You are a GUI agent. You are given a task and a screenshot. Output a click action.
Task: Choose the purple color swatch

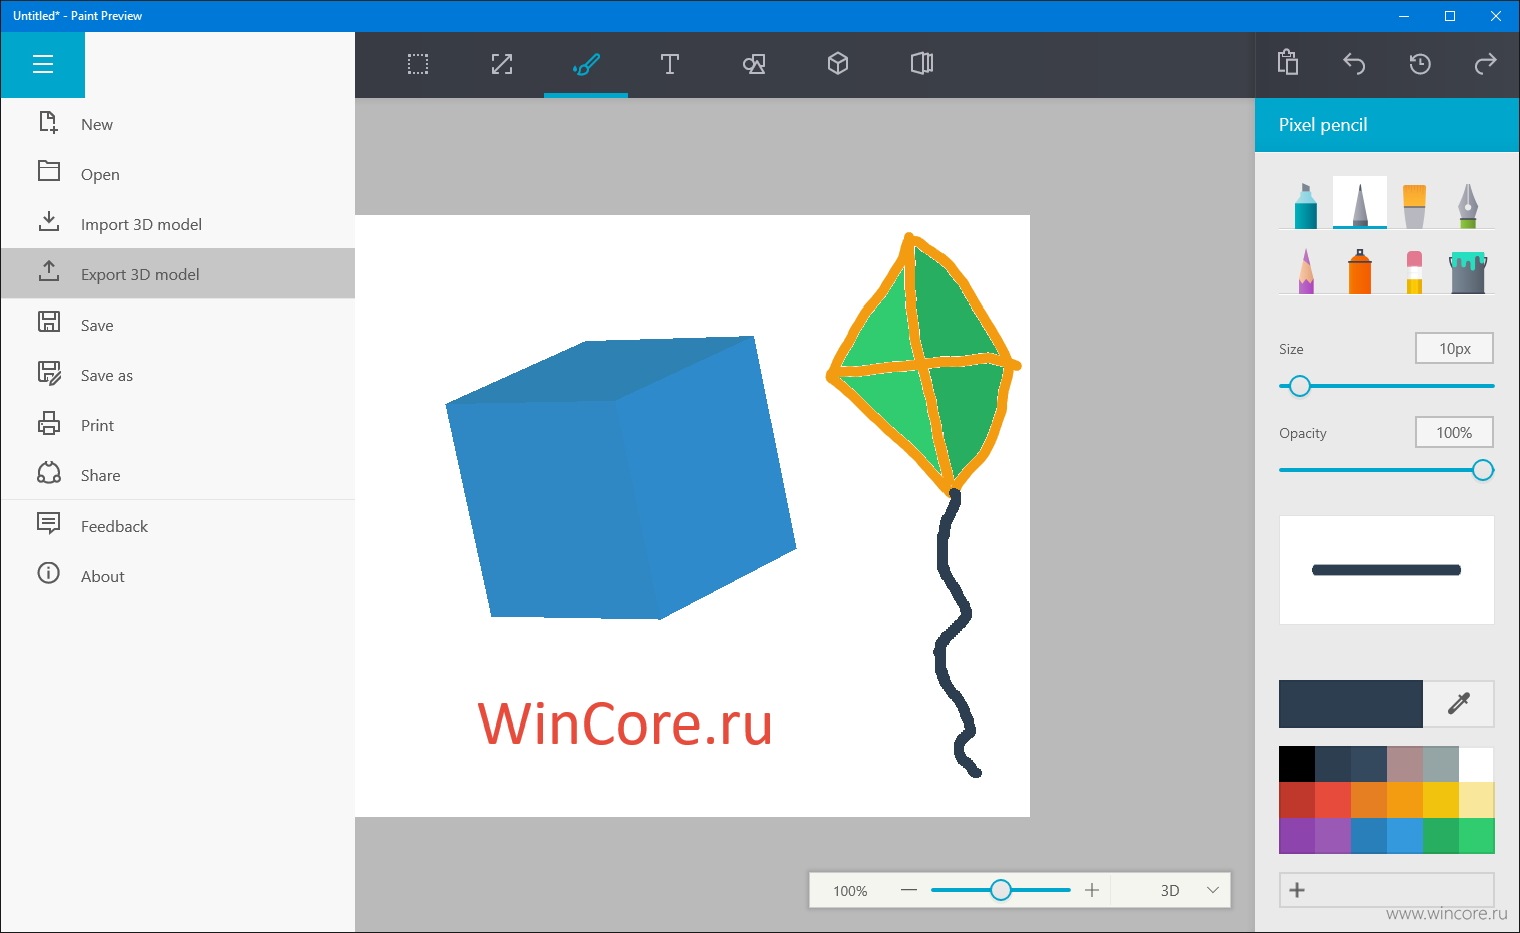pos(1297,836)
